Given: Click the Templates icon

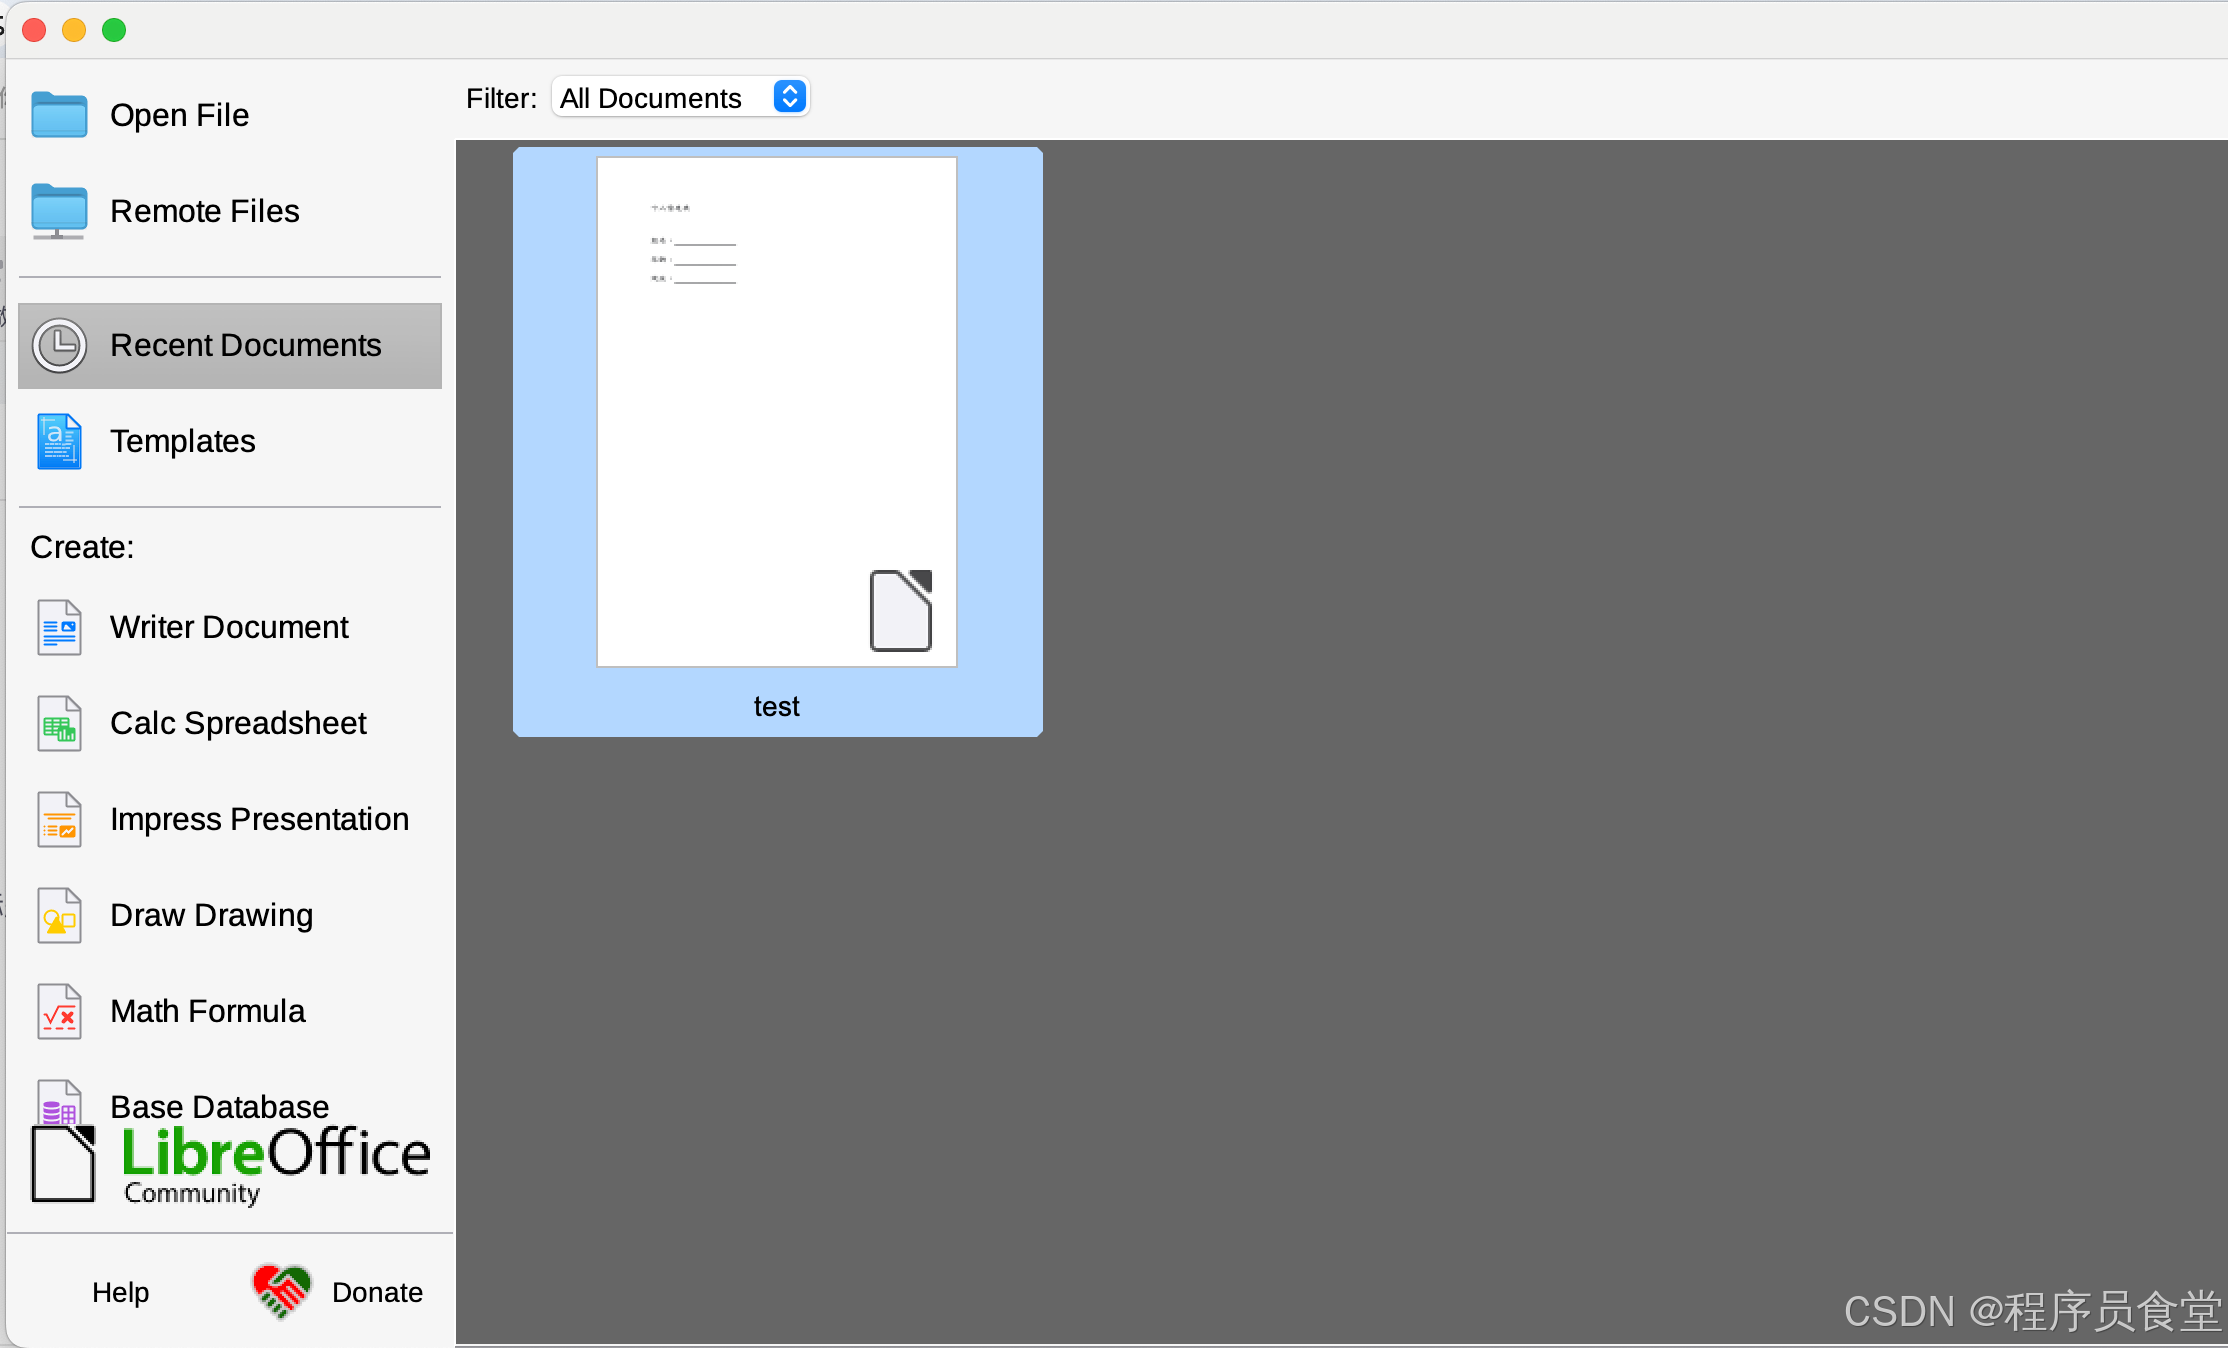Looking at the screenshot, I should [x=59, y=442].
